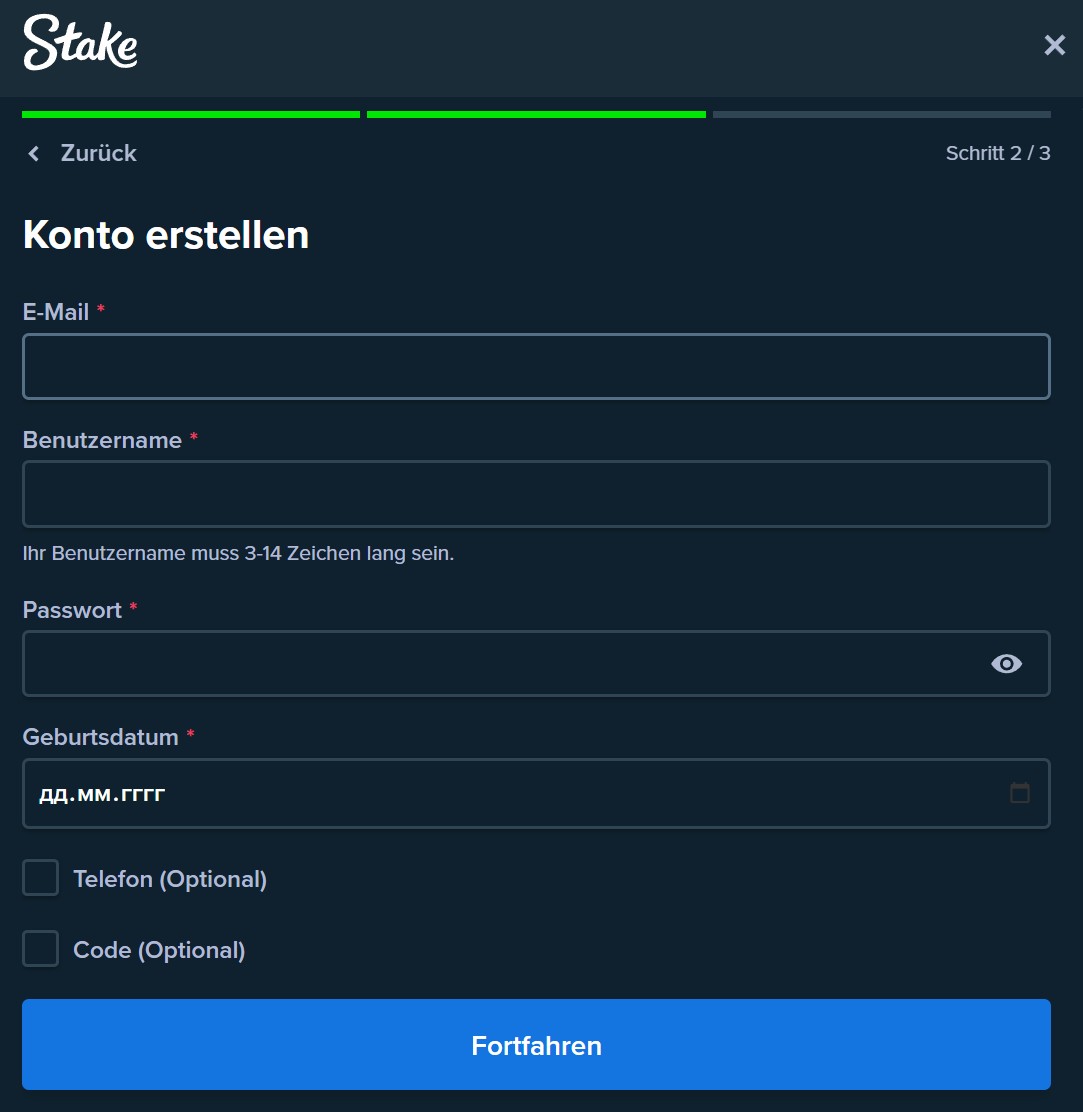Focus the E-Mail input field
This screenshot has width=1083, height=1112.
(x=536, y=366)
